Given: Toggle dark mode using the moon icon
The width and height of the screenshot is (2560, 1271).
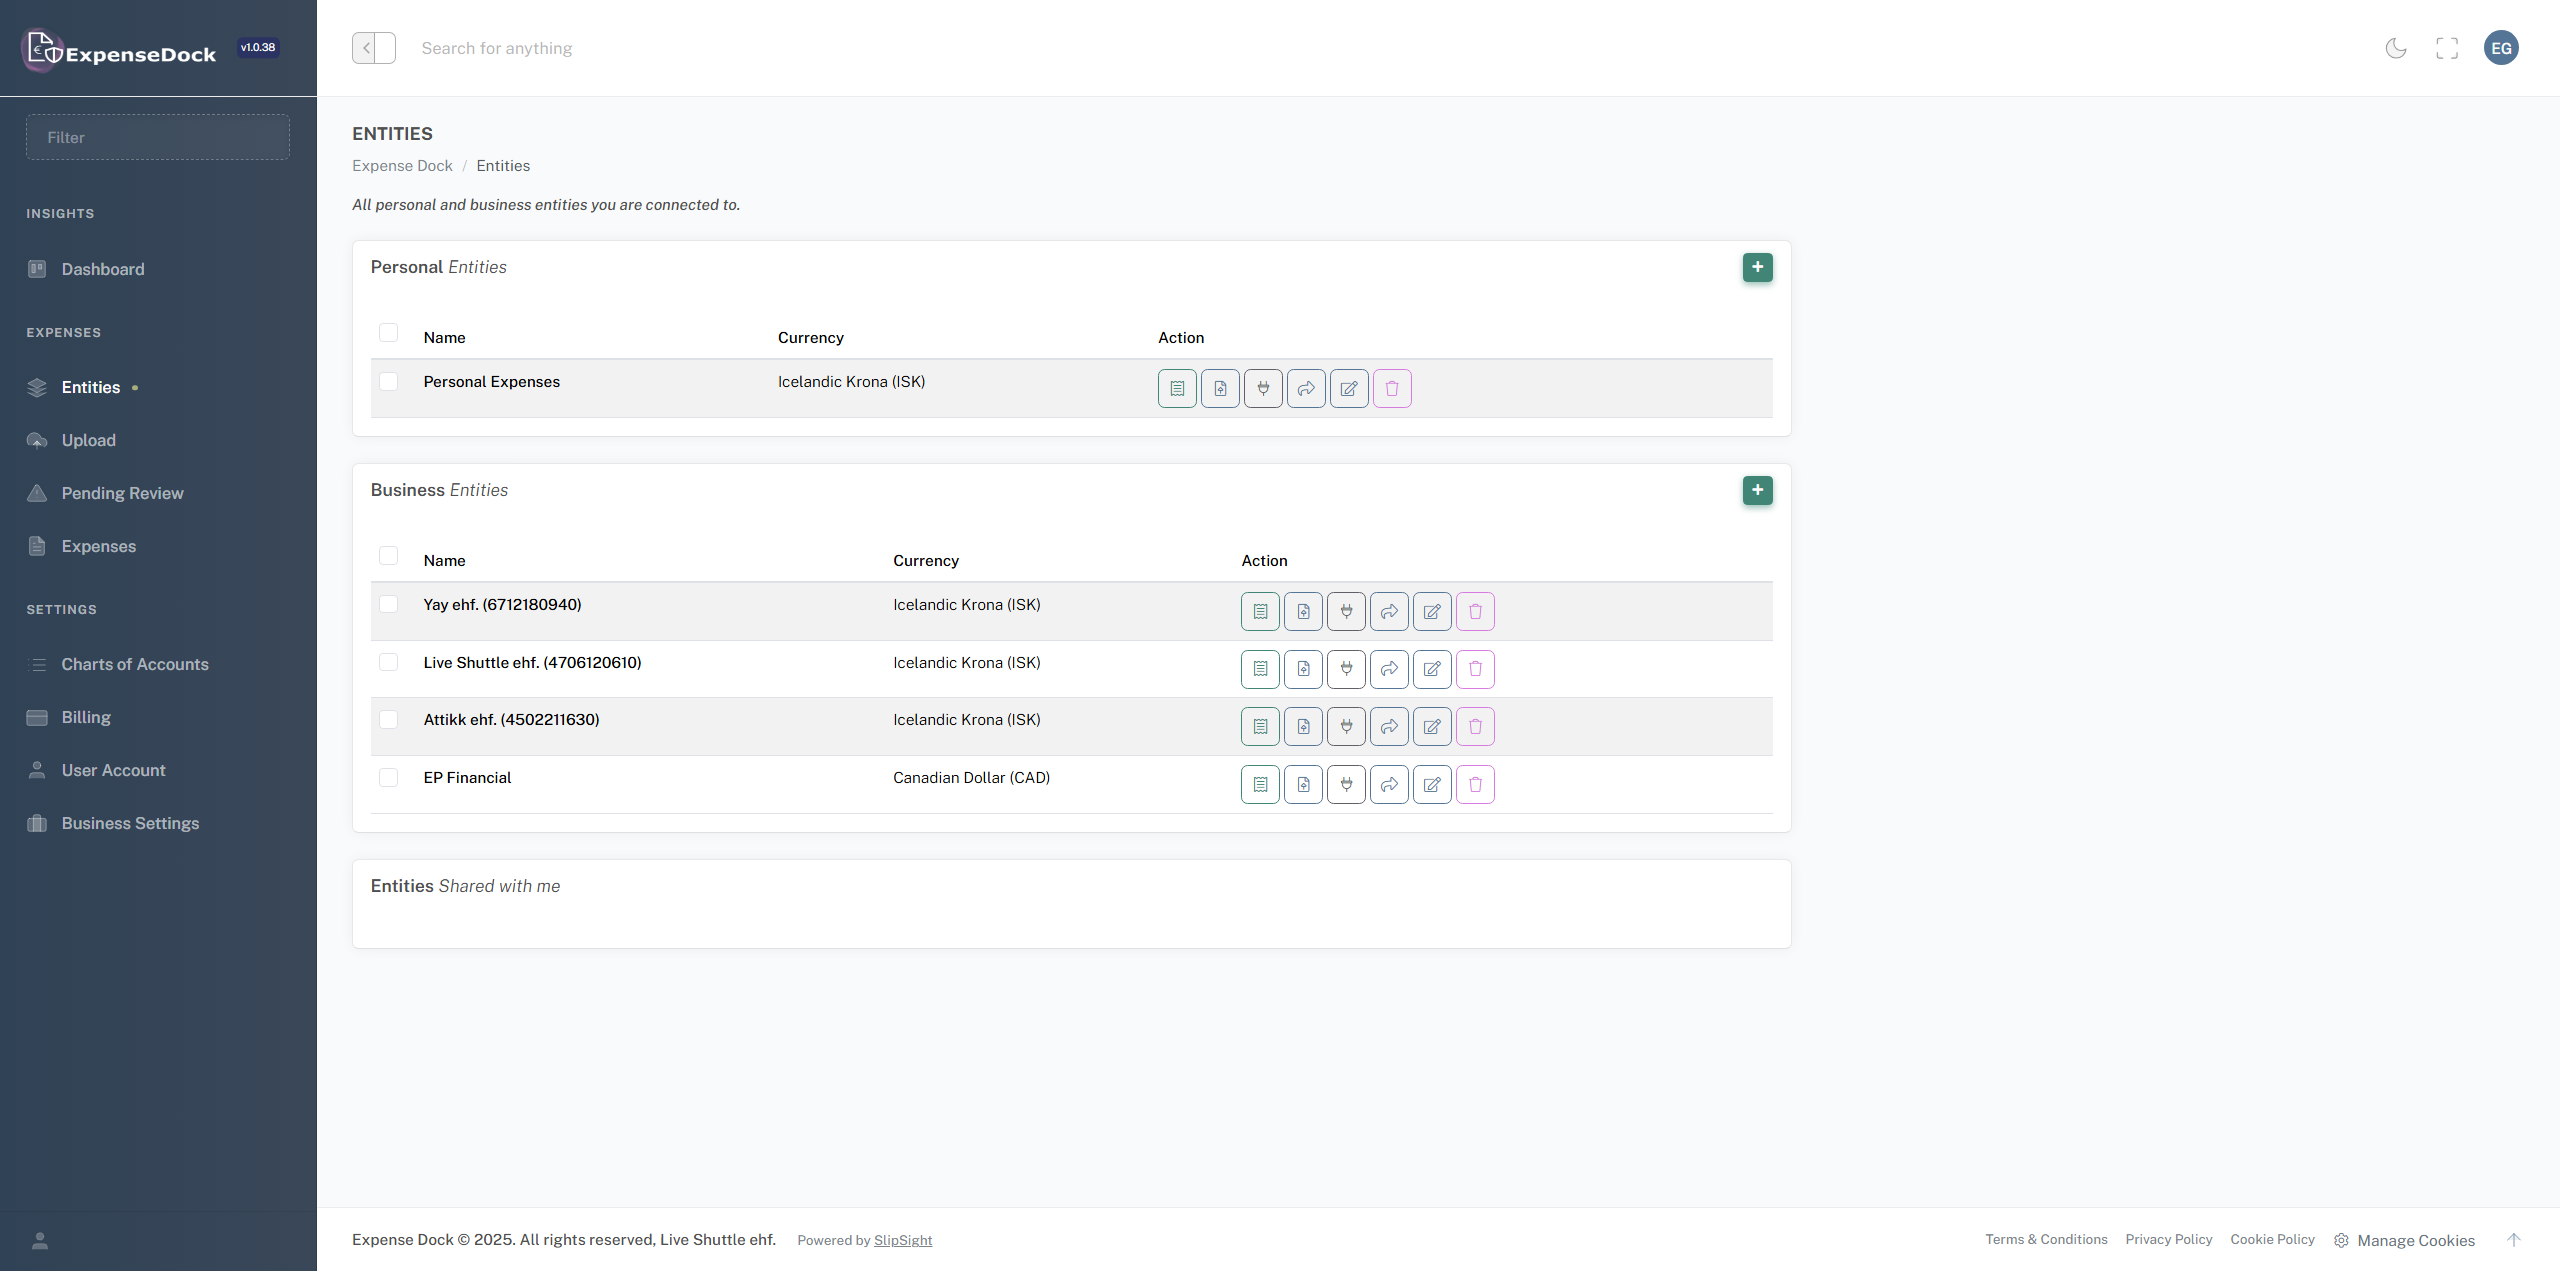Looking at the screenshot, I should click(2396, 47).
